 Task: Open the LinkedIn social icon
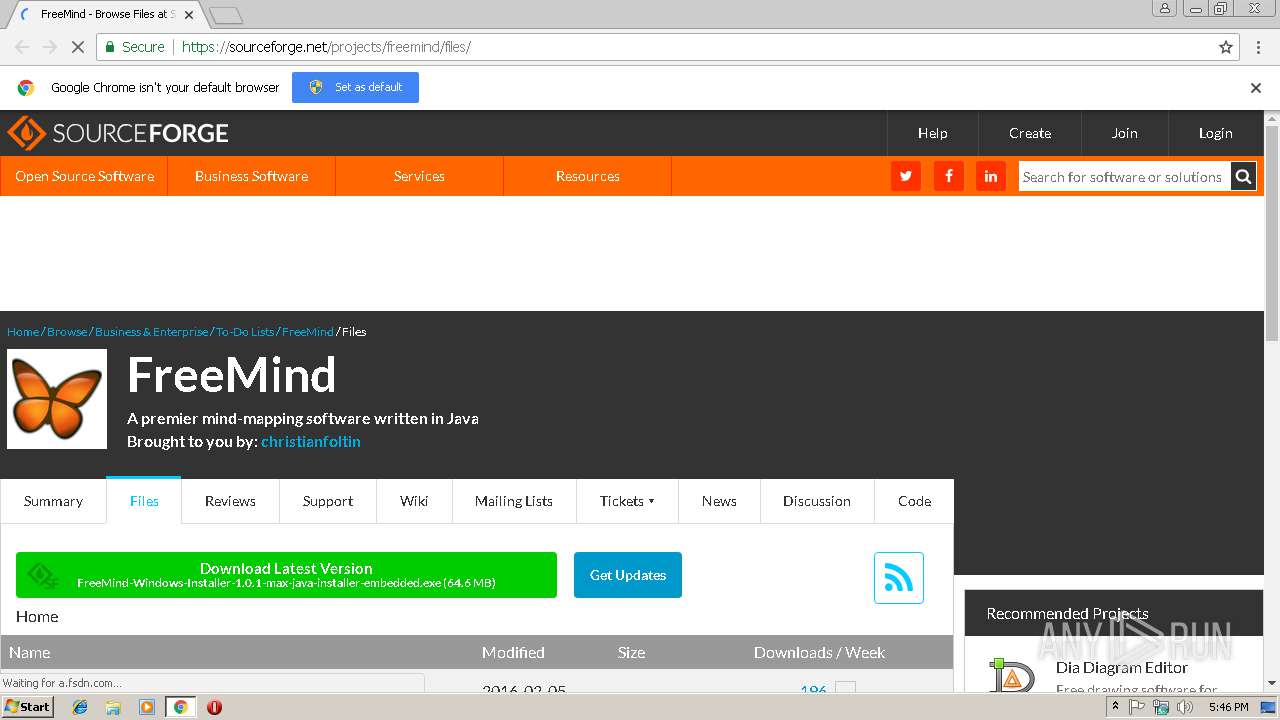tap(991, 176)
